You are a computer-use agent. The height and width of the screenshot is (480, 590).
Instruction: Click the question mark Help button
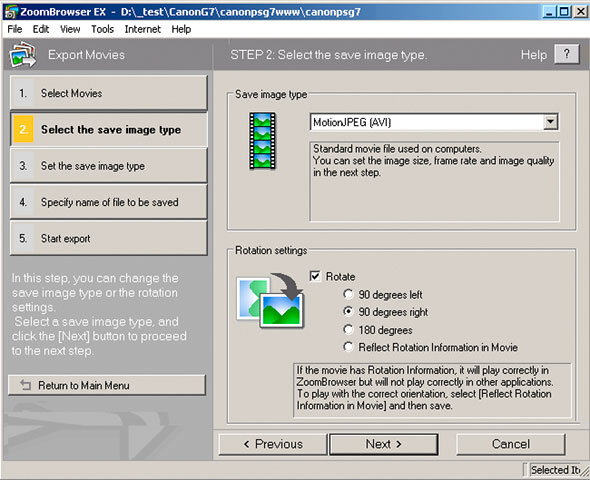pyautogui.click(x=566, y=55)
